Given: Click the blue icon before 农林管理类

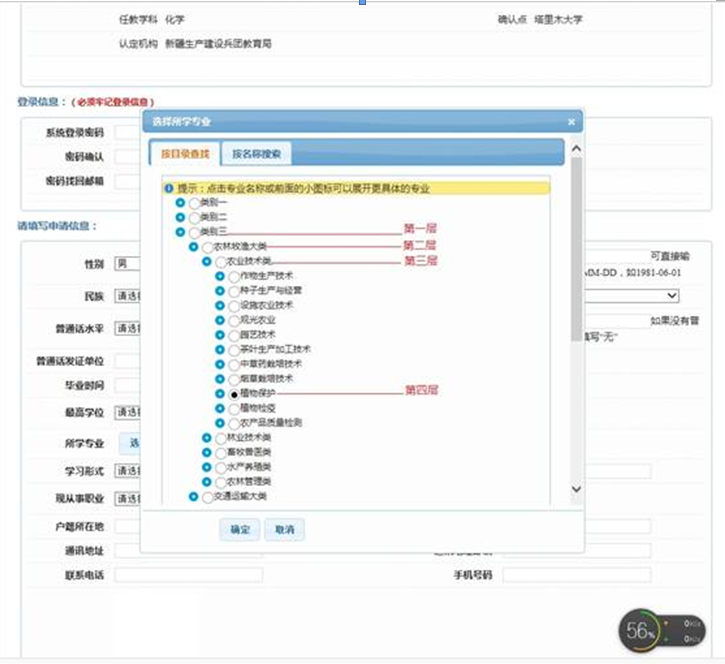Looking at the screenshot, I should click(206, 481).
